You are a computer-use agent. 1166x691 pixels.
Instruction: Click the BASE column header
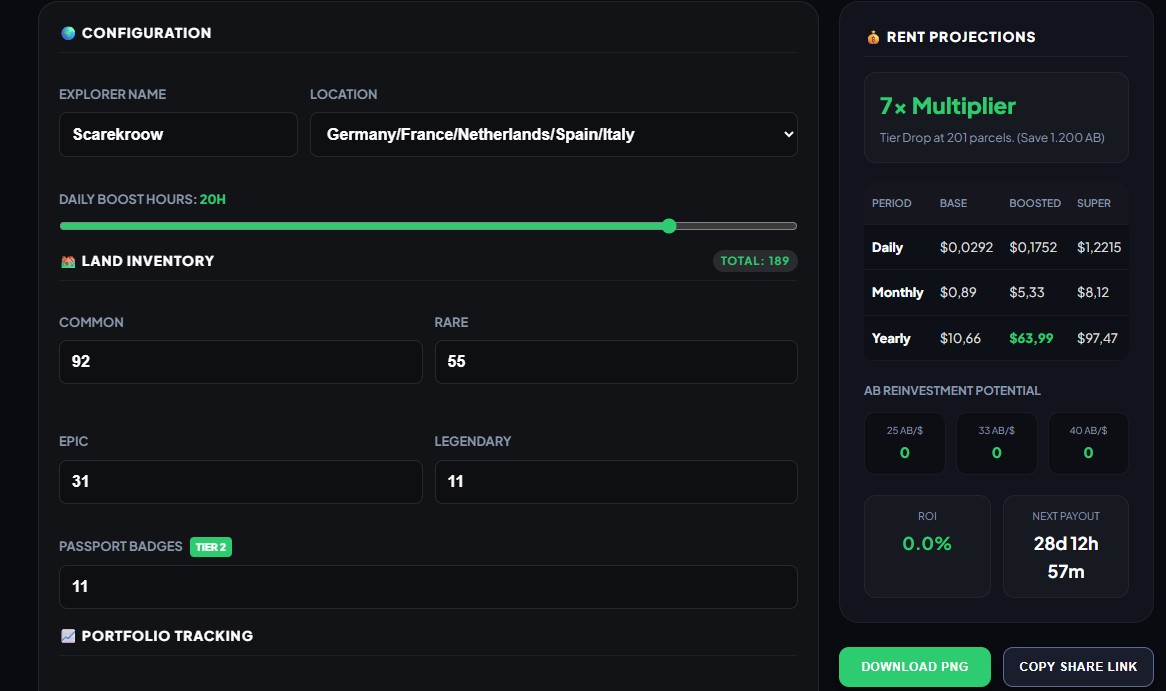[x=953, y=203]
